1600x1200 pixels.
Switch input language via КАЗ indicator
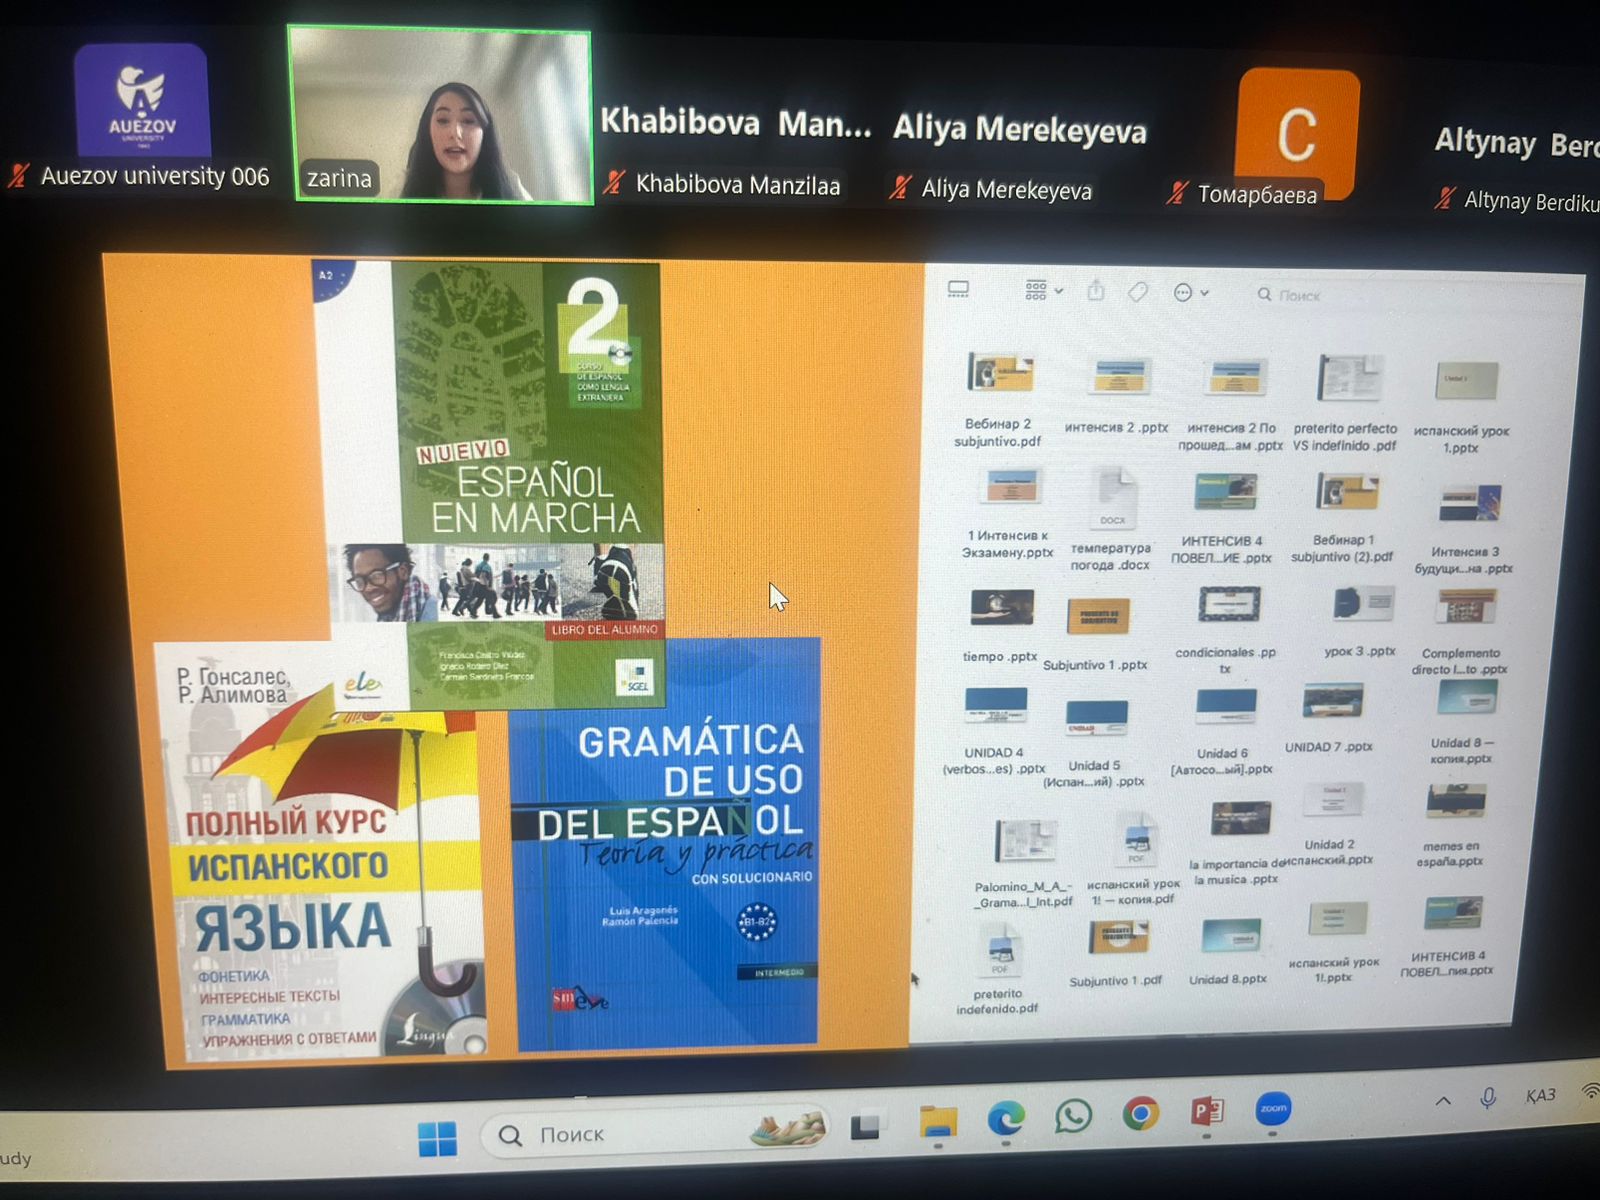pyautogui.click(x=1540, y=1095)
